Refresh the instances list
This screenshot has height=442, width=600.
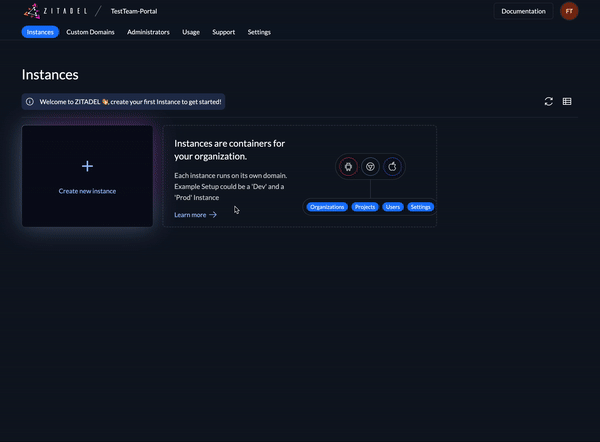point(548,101)
